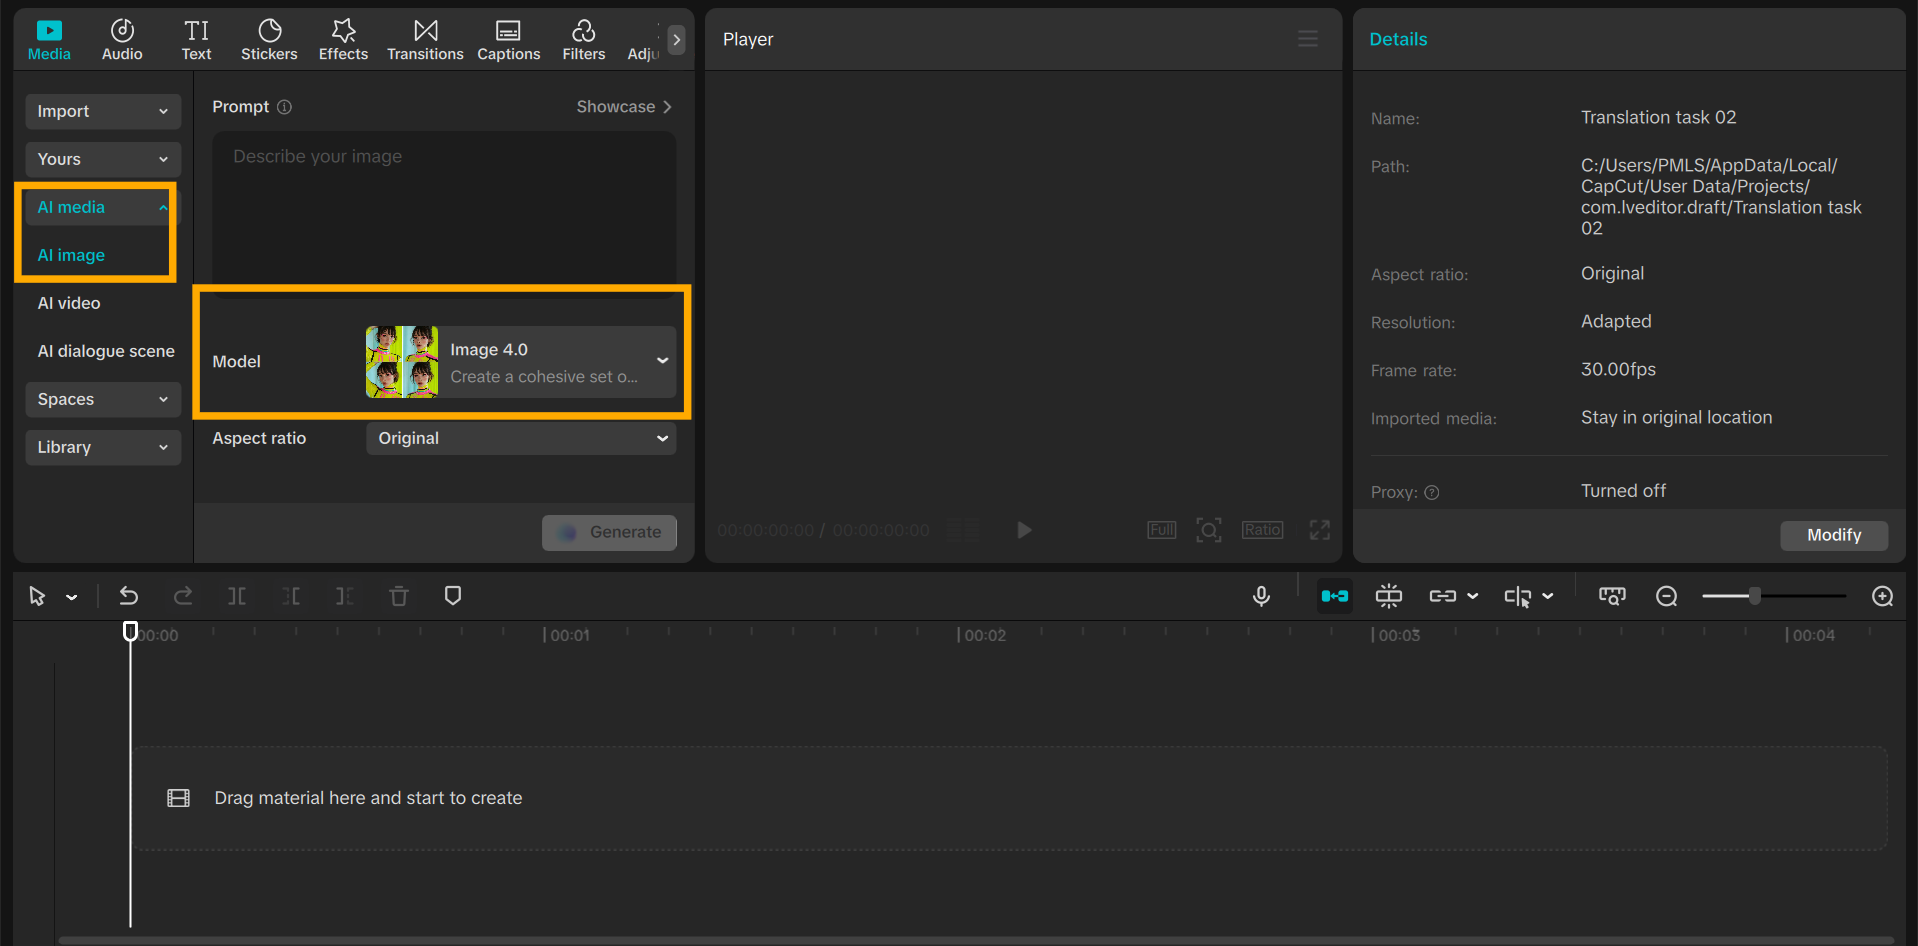This screenshot has height=946, width=1918.
Task: Toggle auto snapping on timeline
Action: coord(1388,596)
